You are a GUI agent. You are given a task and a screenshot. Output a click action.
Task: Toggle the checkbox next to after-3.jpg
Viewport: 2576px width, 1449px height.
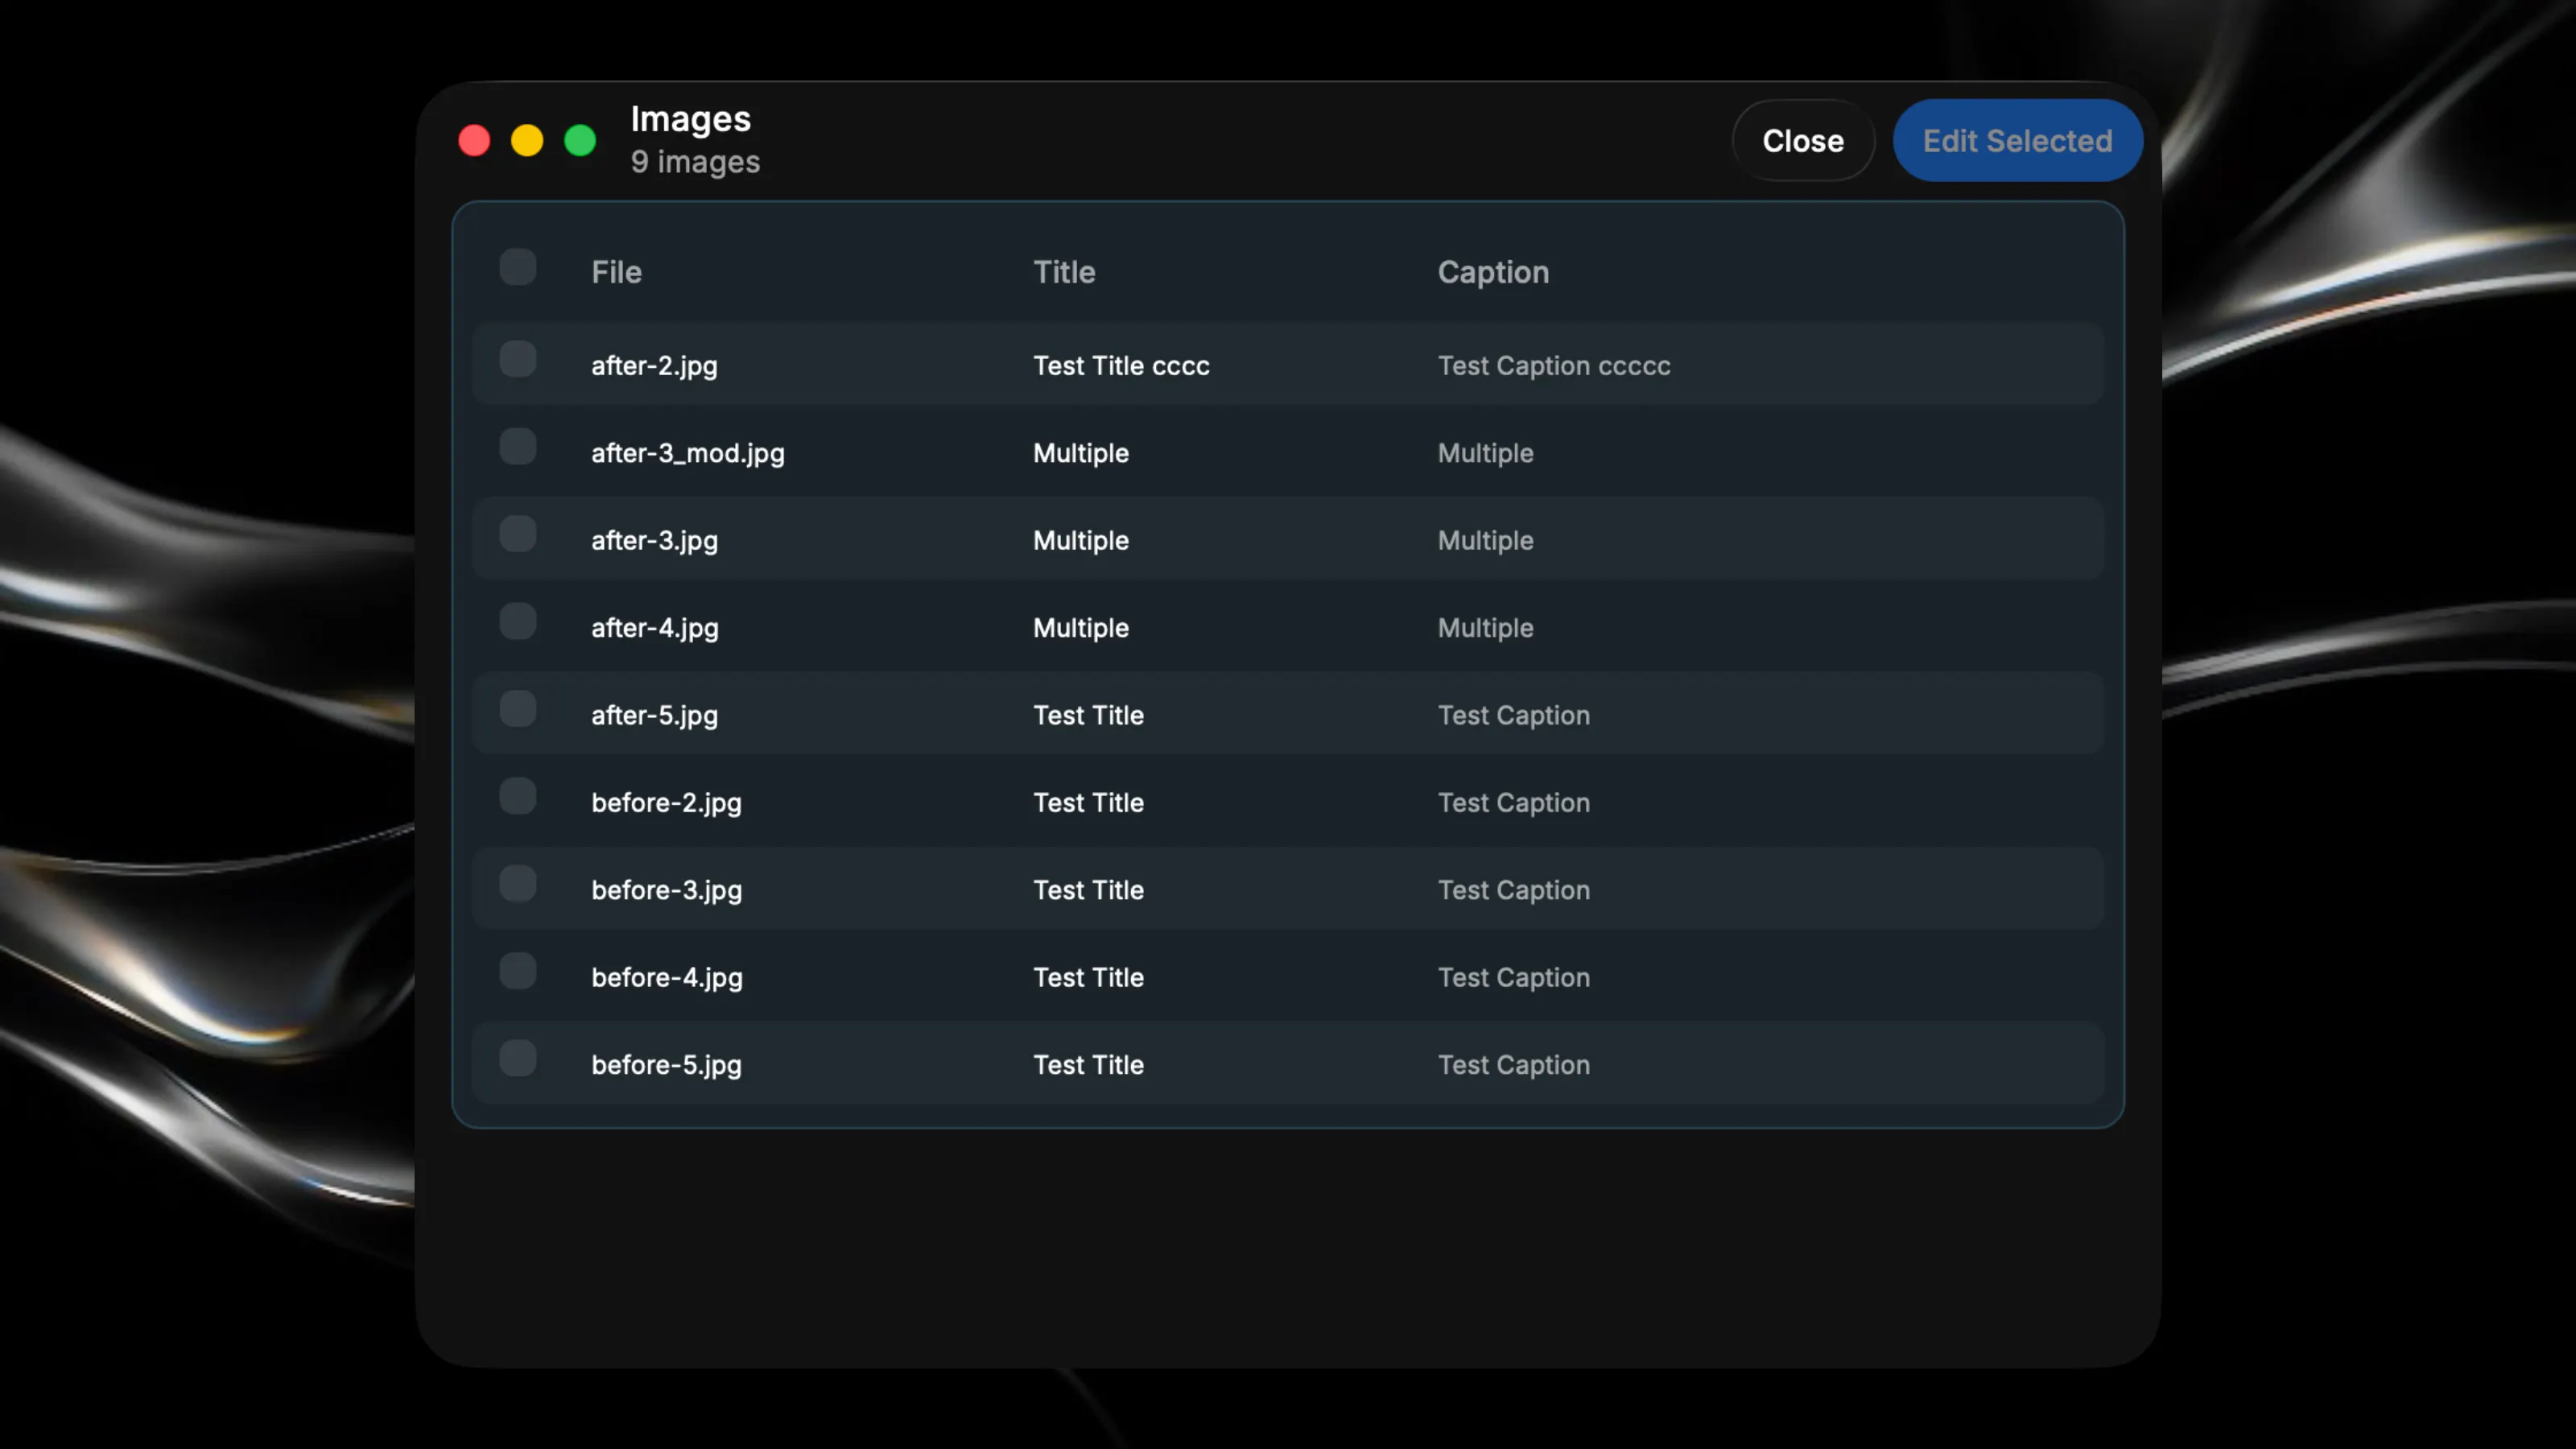[518, 534]
